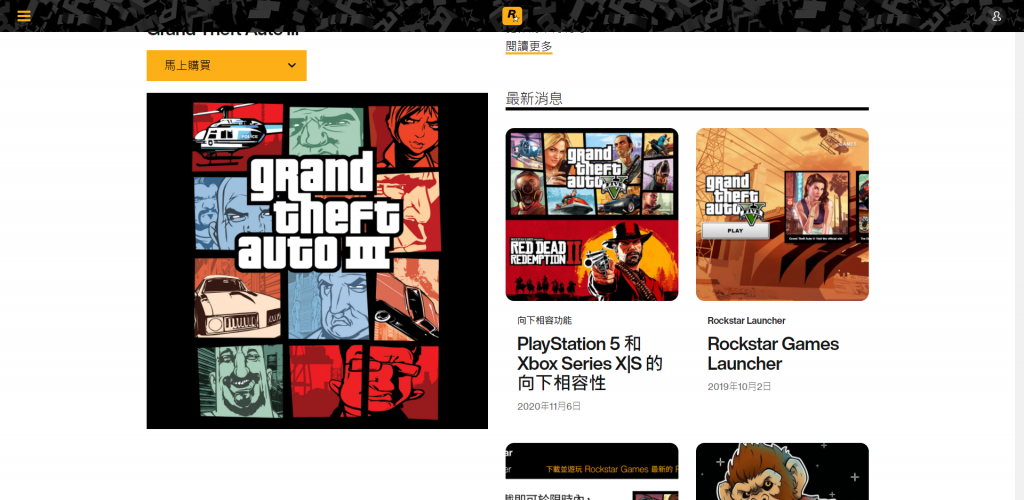This screenshot has width=1024, height=500.
Task: Open the bottom-left partially visible news card
Action: click(592, 471)
